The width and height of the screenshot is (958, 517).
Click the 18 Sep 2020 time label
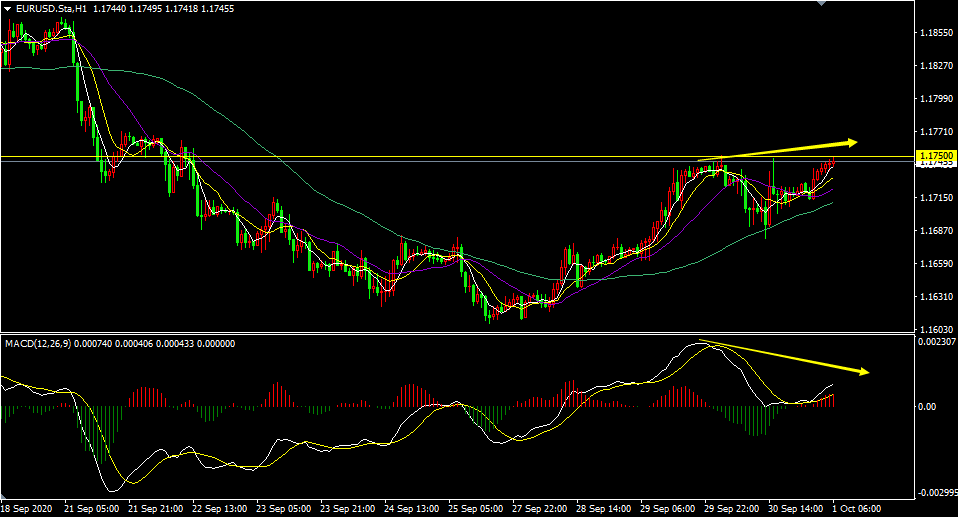click(x=26, y=508)
